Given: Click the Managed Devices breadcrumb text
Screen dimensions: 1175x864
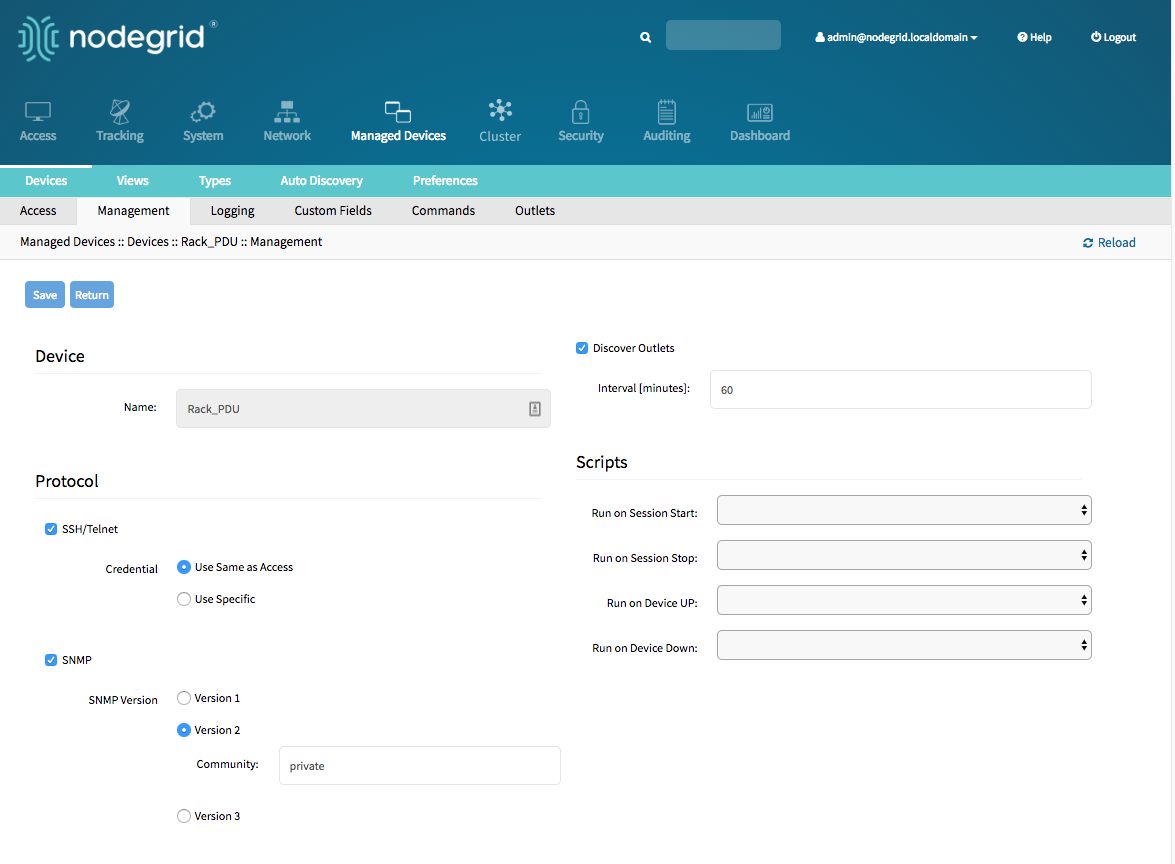Looking at the screenshot, I should (x=67, y=242).
